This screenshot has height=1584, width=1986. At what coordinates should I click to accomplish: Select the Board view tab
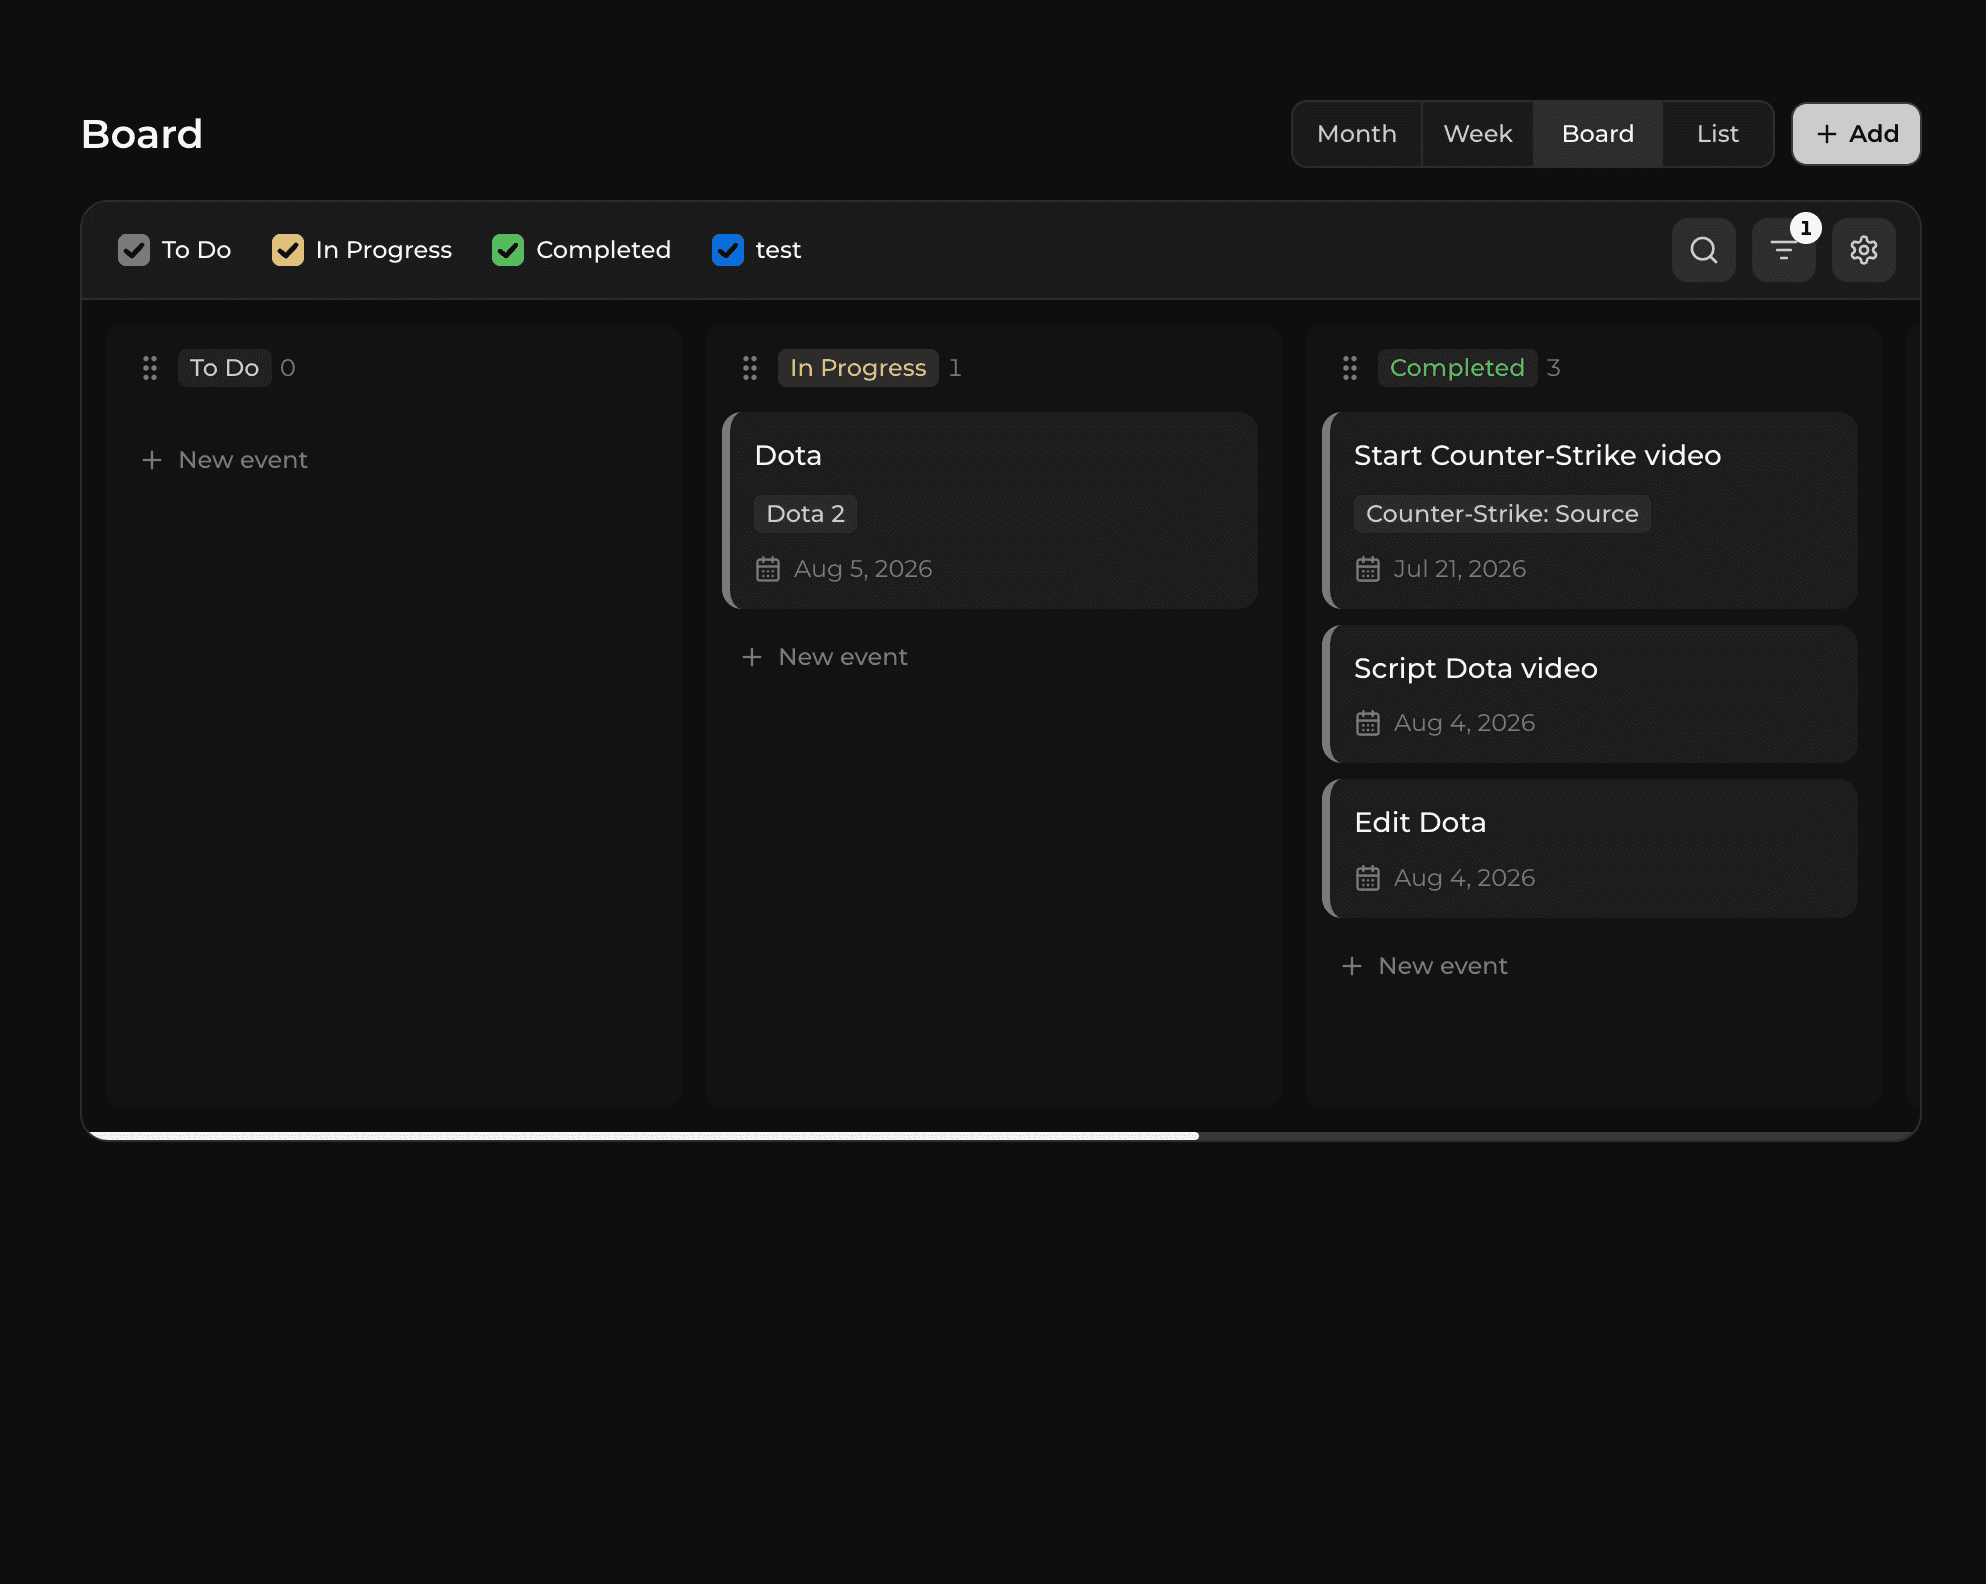click(1598, 134)
